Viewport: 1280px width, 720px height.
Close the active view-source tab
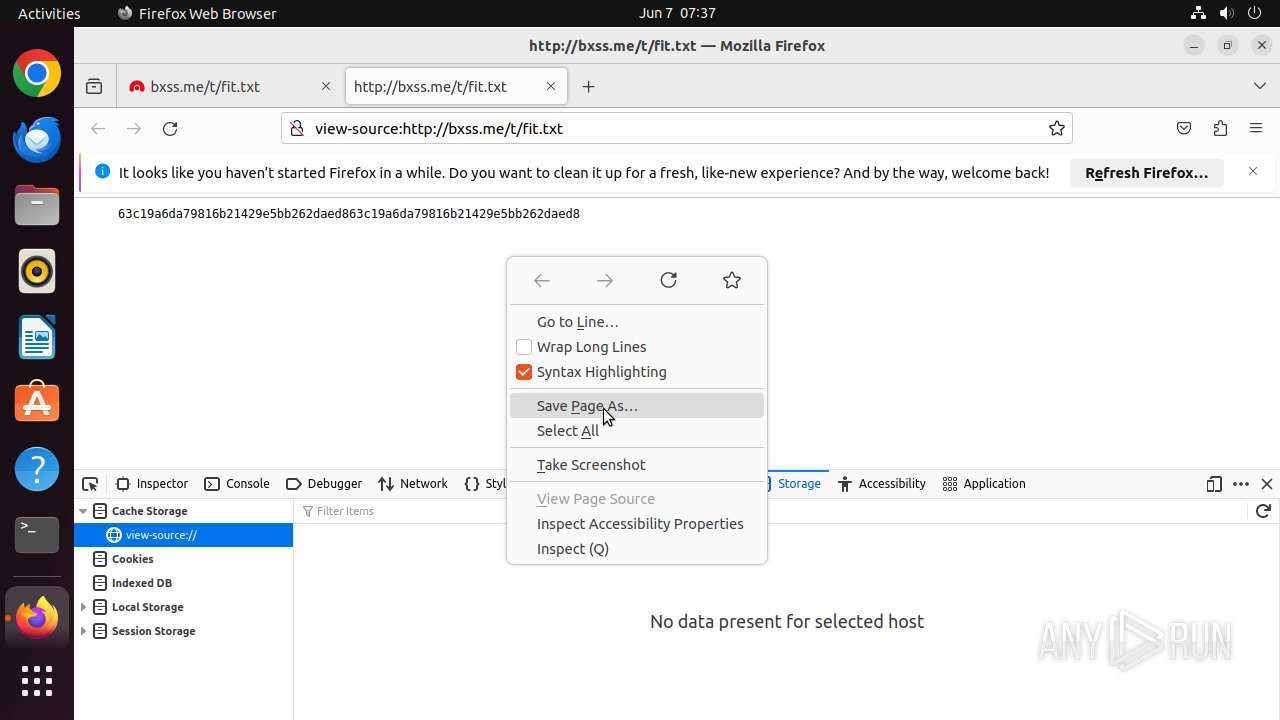pos(550,87)
